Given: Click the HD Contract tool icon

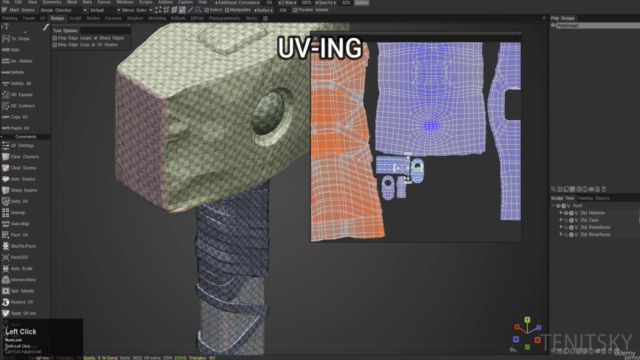Looking at the screenshot, I should 5,106.
